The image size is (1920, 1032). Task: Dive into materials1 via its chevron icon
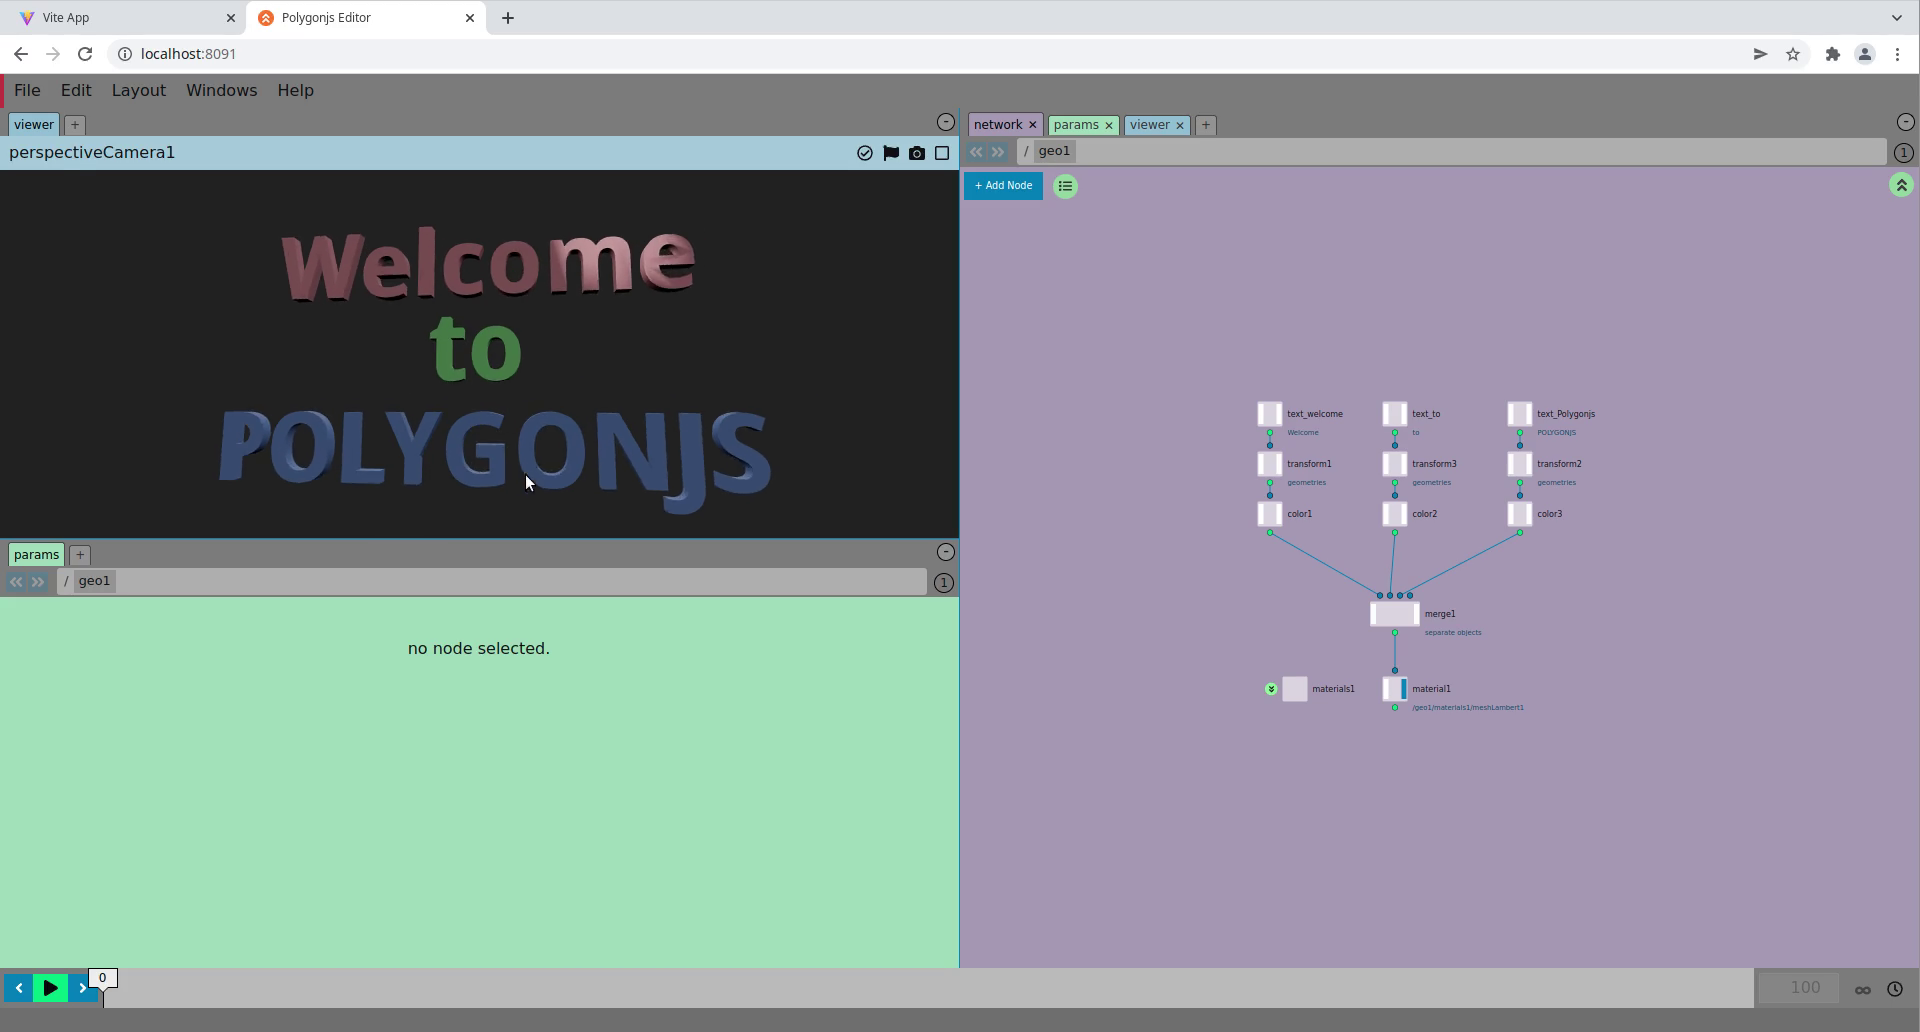[1271, 689]
